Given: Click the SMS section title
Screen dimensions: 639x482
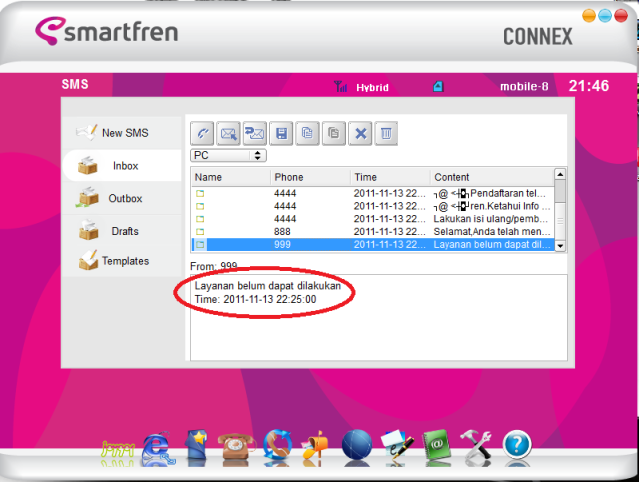Looking at the screenshot, I should [x=75, y=84].
